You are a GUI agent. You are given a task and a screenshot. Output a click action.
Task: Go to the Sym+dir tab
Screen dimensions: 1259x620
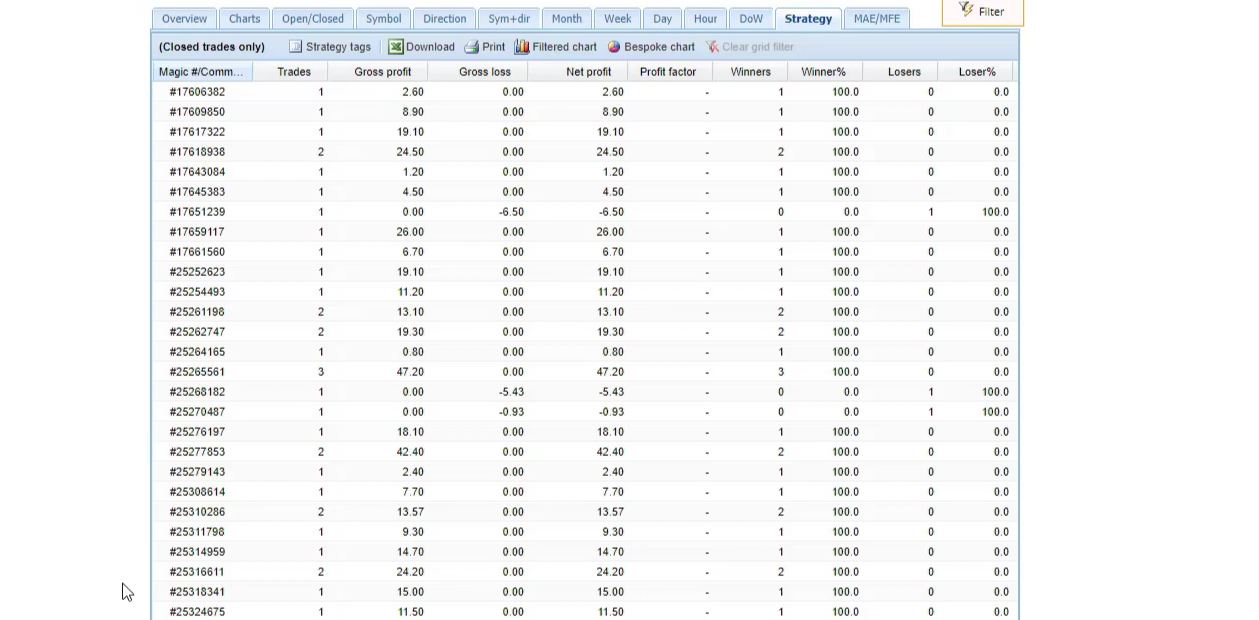pyautogui.click(x=509, y=19)
